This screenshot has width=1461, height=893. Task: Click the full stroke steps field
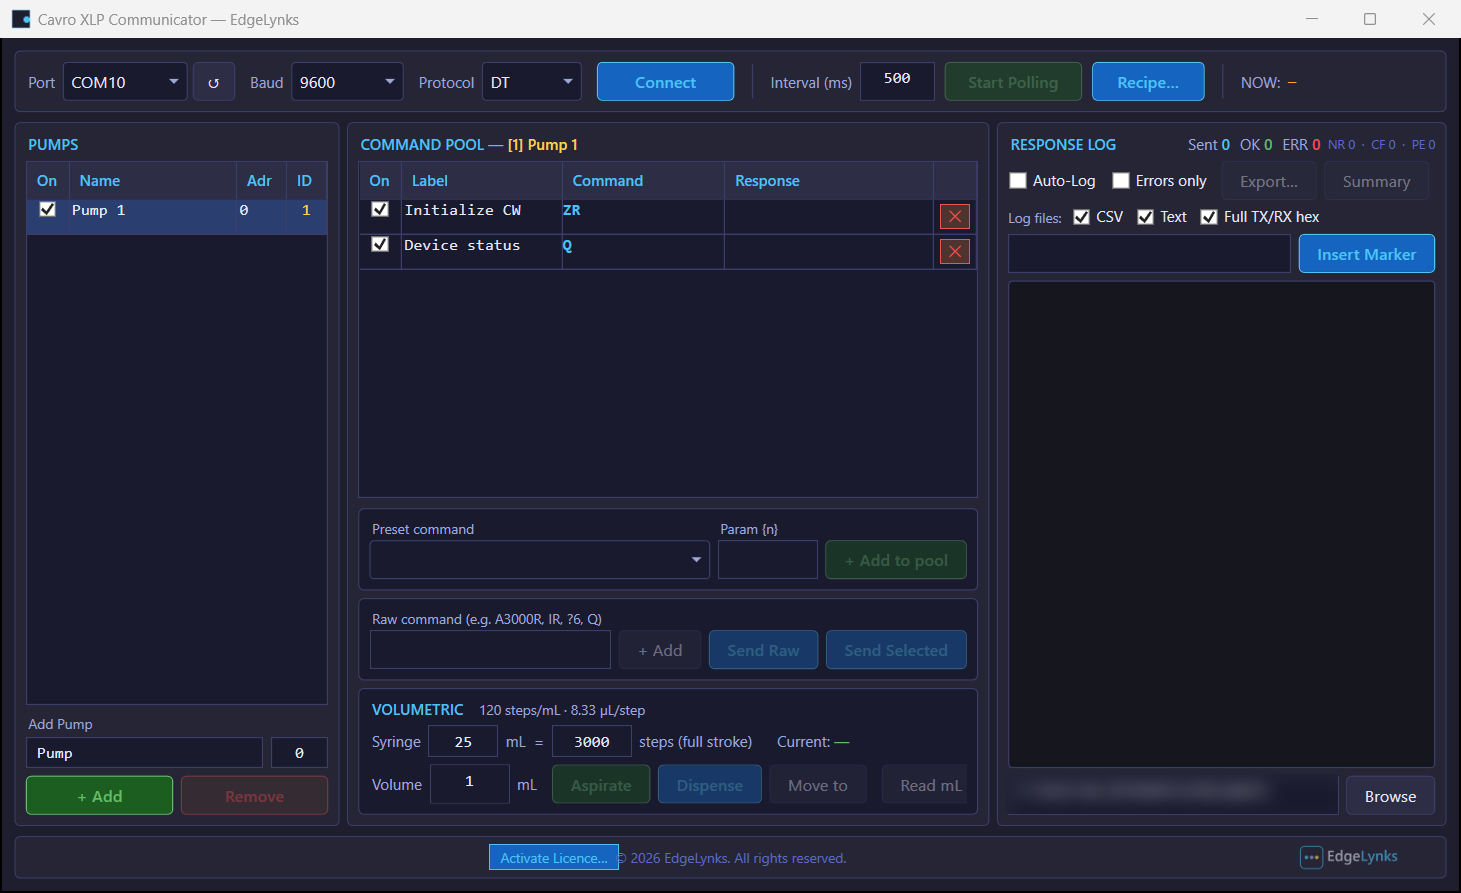(592, 742)
